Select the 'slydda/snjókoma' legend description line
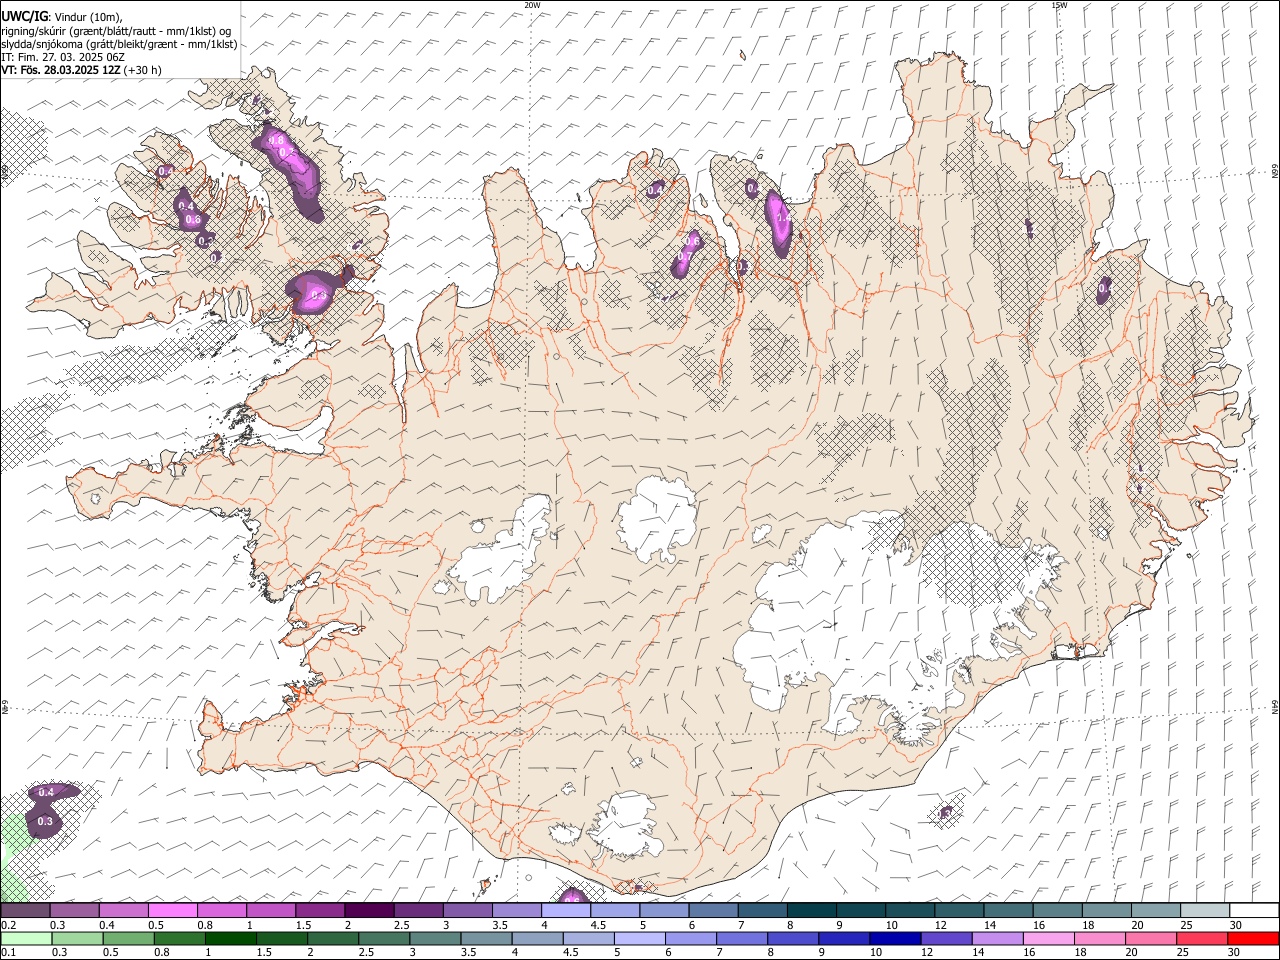 (x=119, y=44)
